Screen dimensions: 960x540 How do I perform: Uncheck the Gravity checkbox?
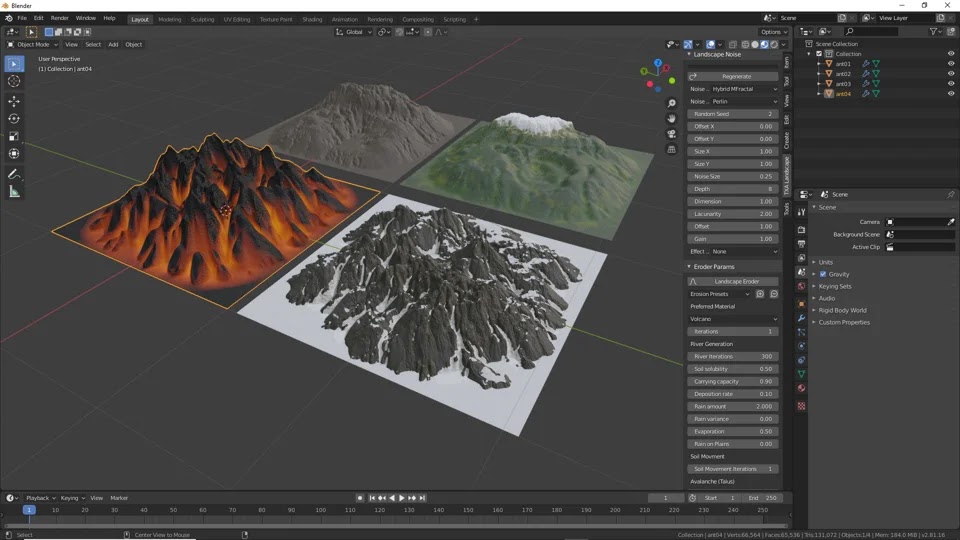tap(823, 274)
